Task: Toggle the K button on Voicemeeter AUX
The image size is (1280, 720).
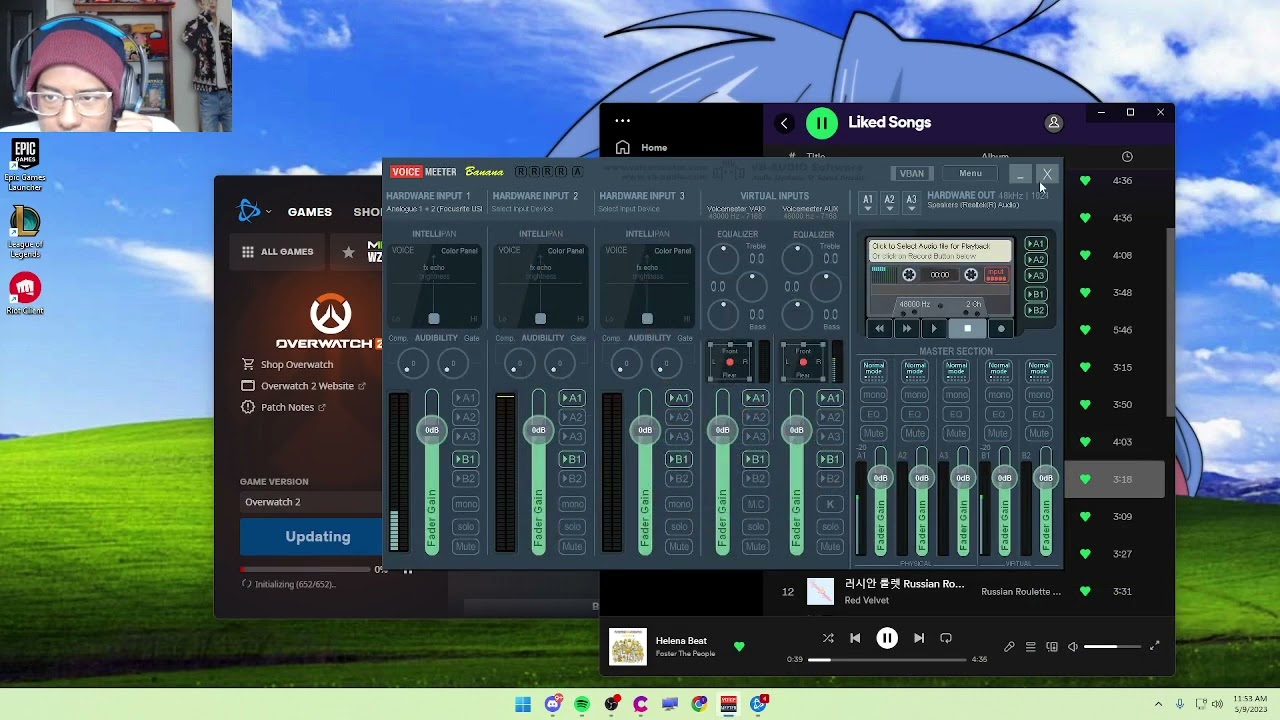Action: pyautogui.click(x=830, y=504)
